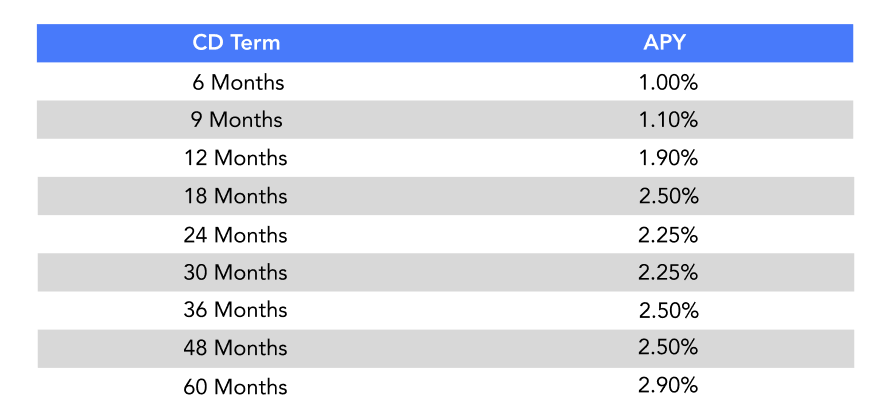Click the 1.10% APY value
This screenshot has height=415, width=887.
(x=668, y=120)
